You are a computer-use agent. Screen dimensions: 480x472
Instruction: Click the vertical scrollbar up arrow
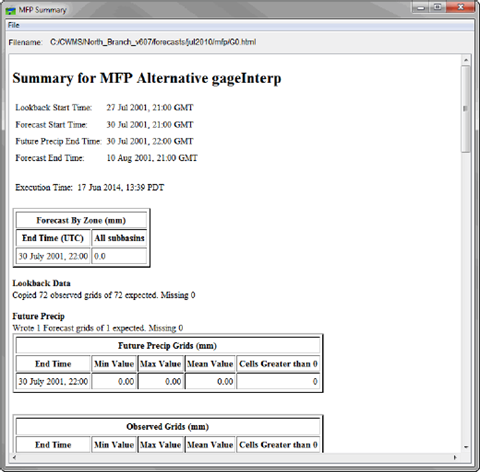(x=466, y=60)
